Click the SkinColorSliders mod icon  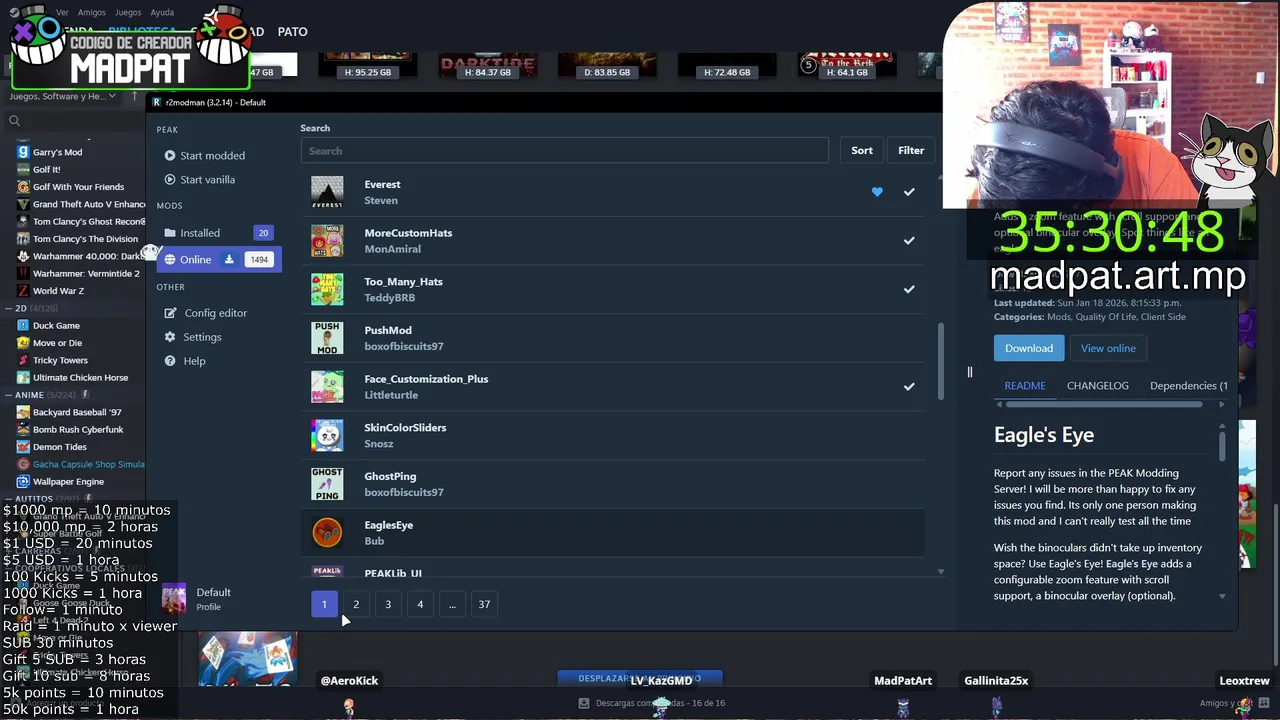pos(327,436)
